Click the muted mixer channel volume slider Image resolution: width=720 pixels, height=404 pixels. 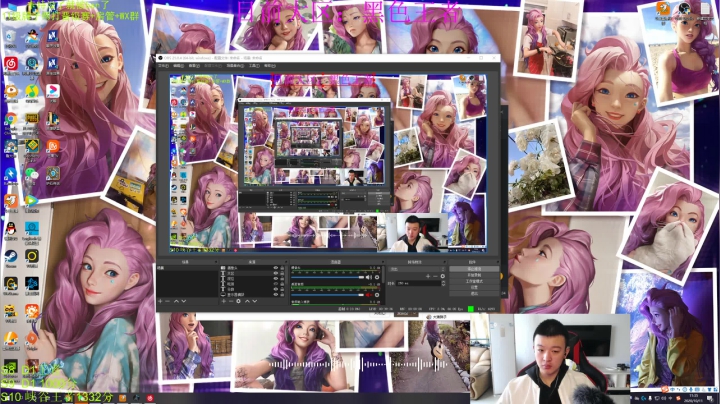point(327,295)
